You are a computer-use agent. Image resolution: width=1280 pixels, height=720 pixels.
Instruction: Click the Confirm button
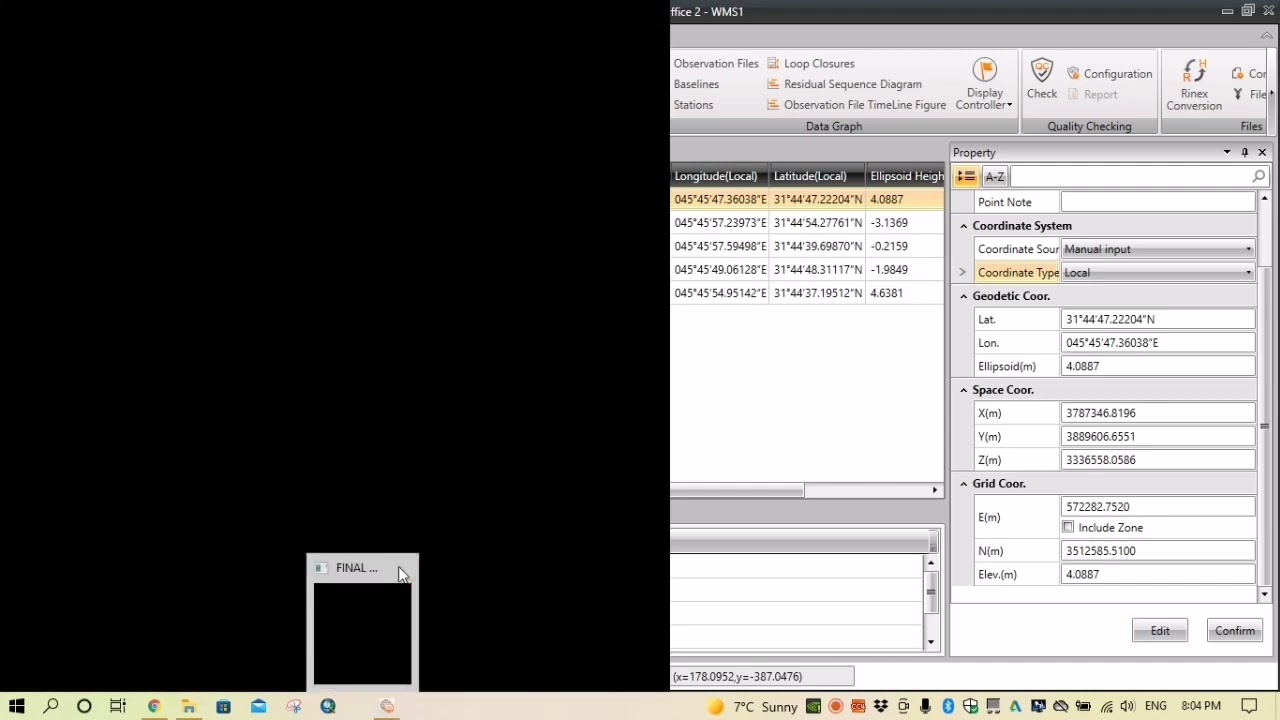pos(1235,631)
